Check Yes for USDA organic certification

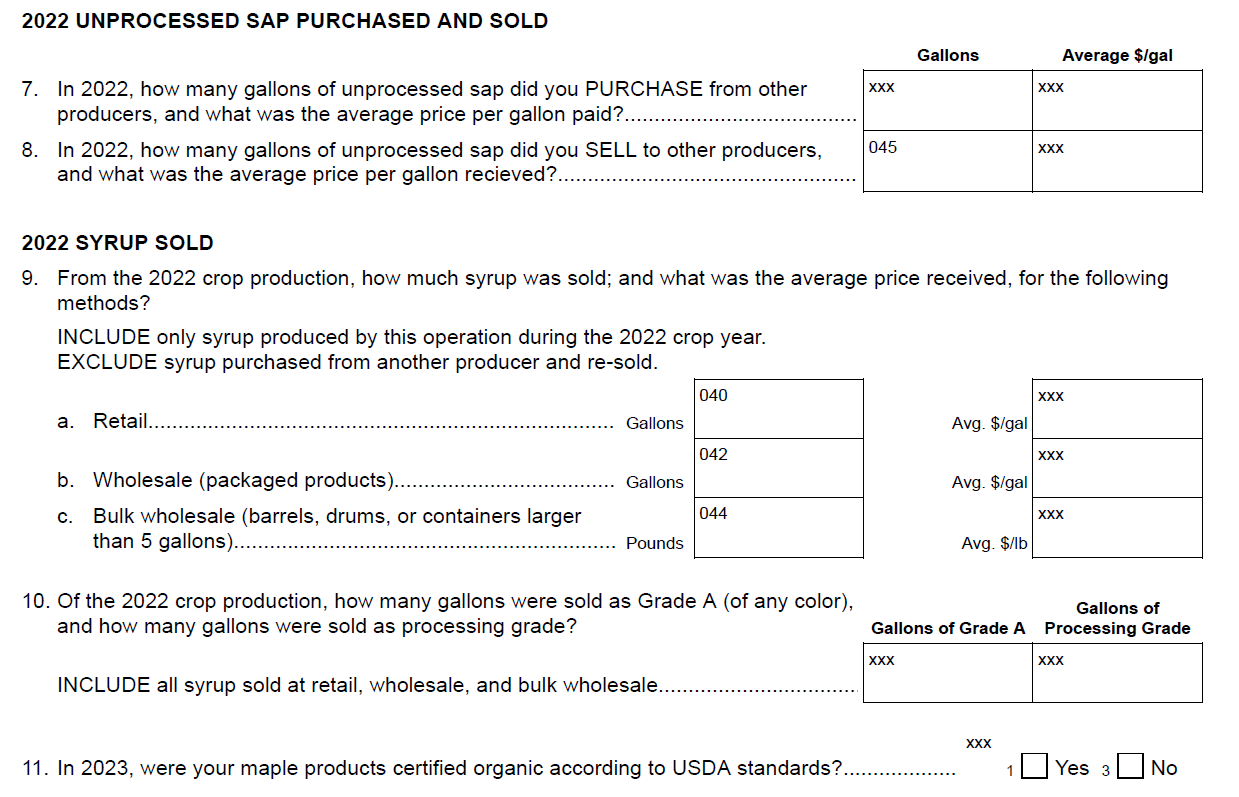[1035, 768]
